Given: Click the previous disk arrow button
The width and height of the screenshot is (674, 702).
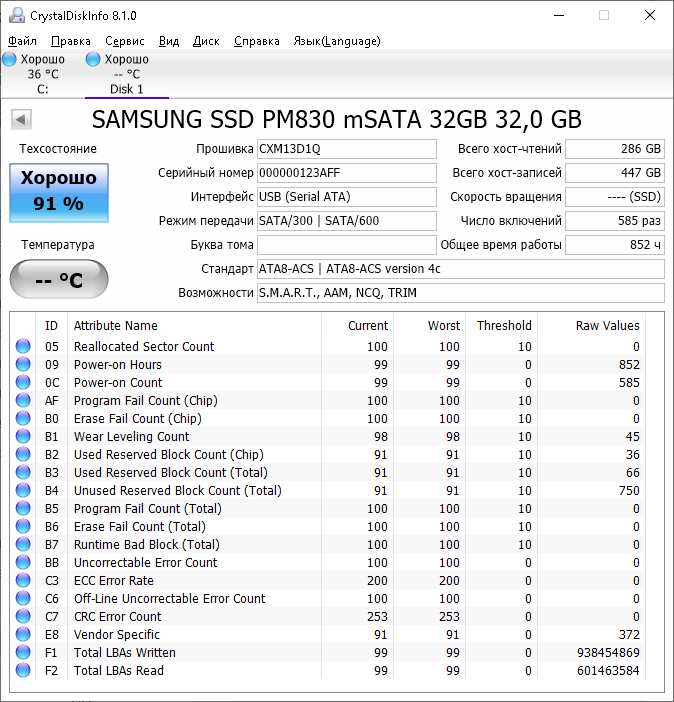Looking at the screenshot, I should [x=21, y=120].
